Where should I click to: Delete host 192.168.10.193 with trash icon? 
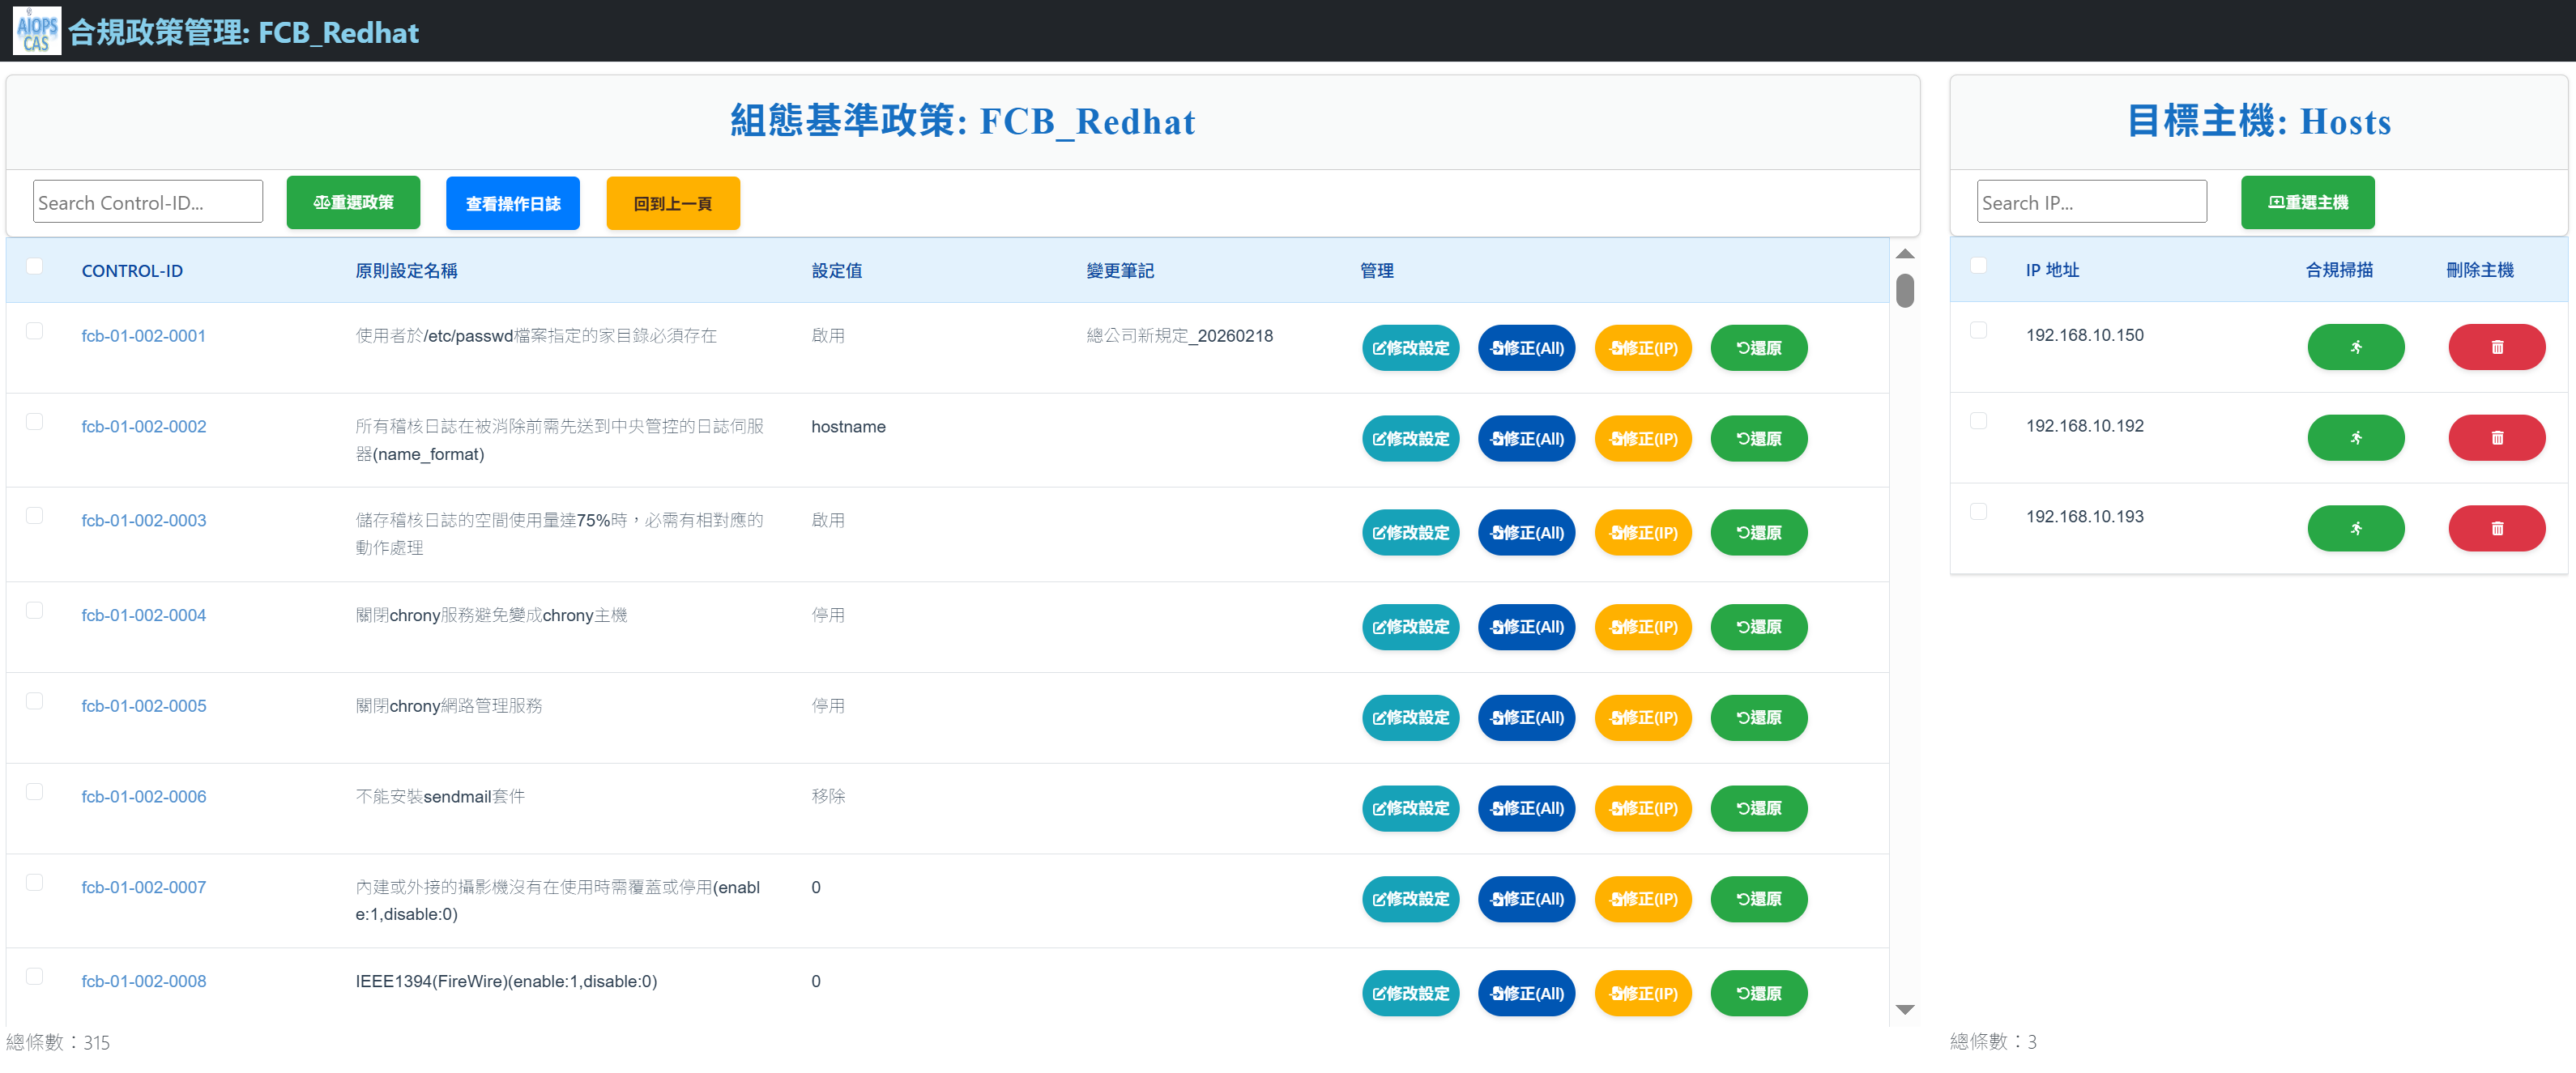(2496, 528)
